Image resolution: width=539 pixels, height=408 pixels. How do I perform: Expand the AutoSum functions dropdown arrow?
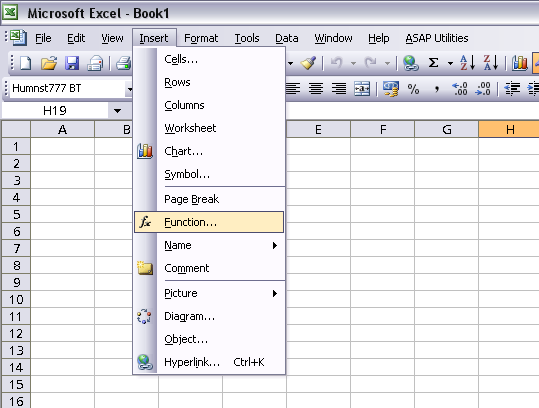coord(450,63)
